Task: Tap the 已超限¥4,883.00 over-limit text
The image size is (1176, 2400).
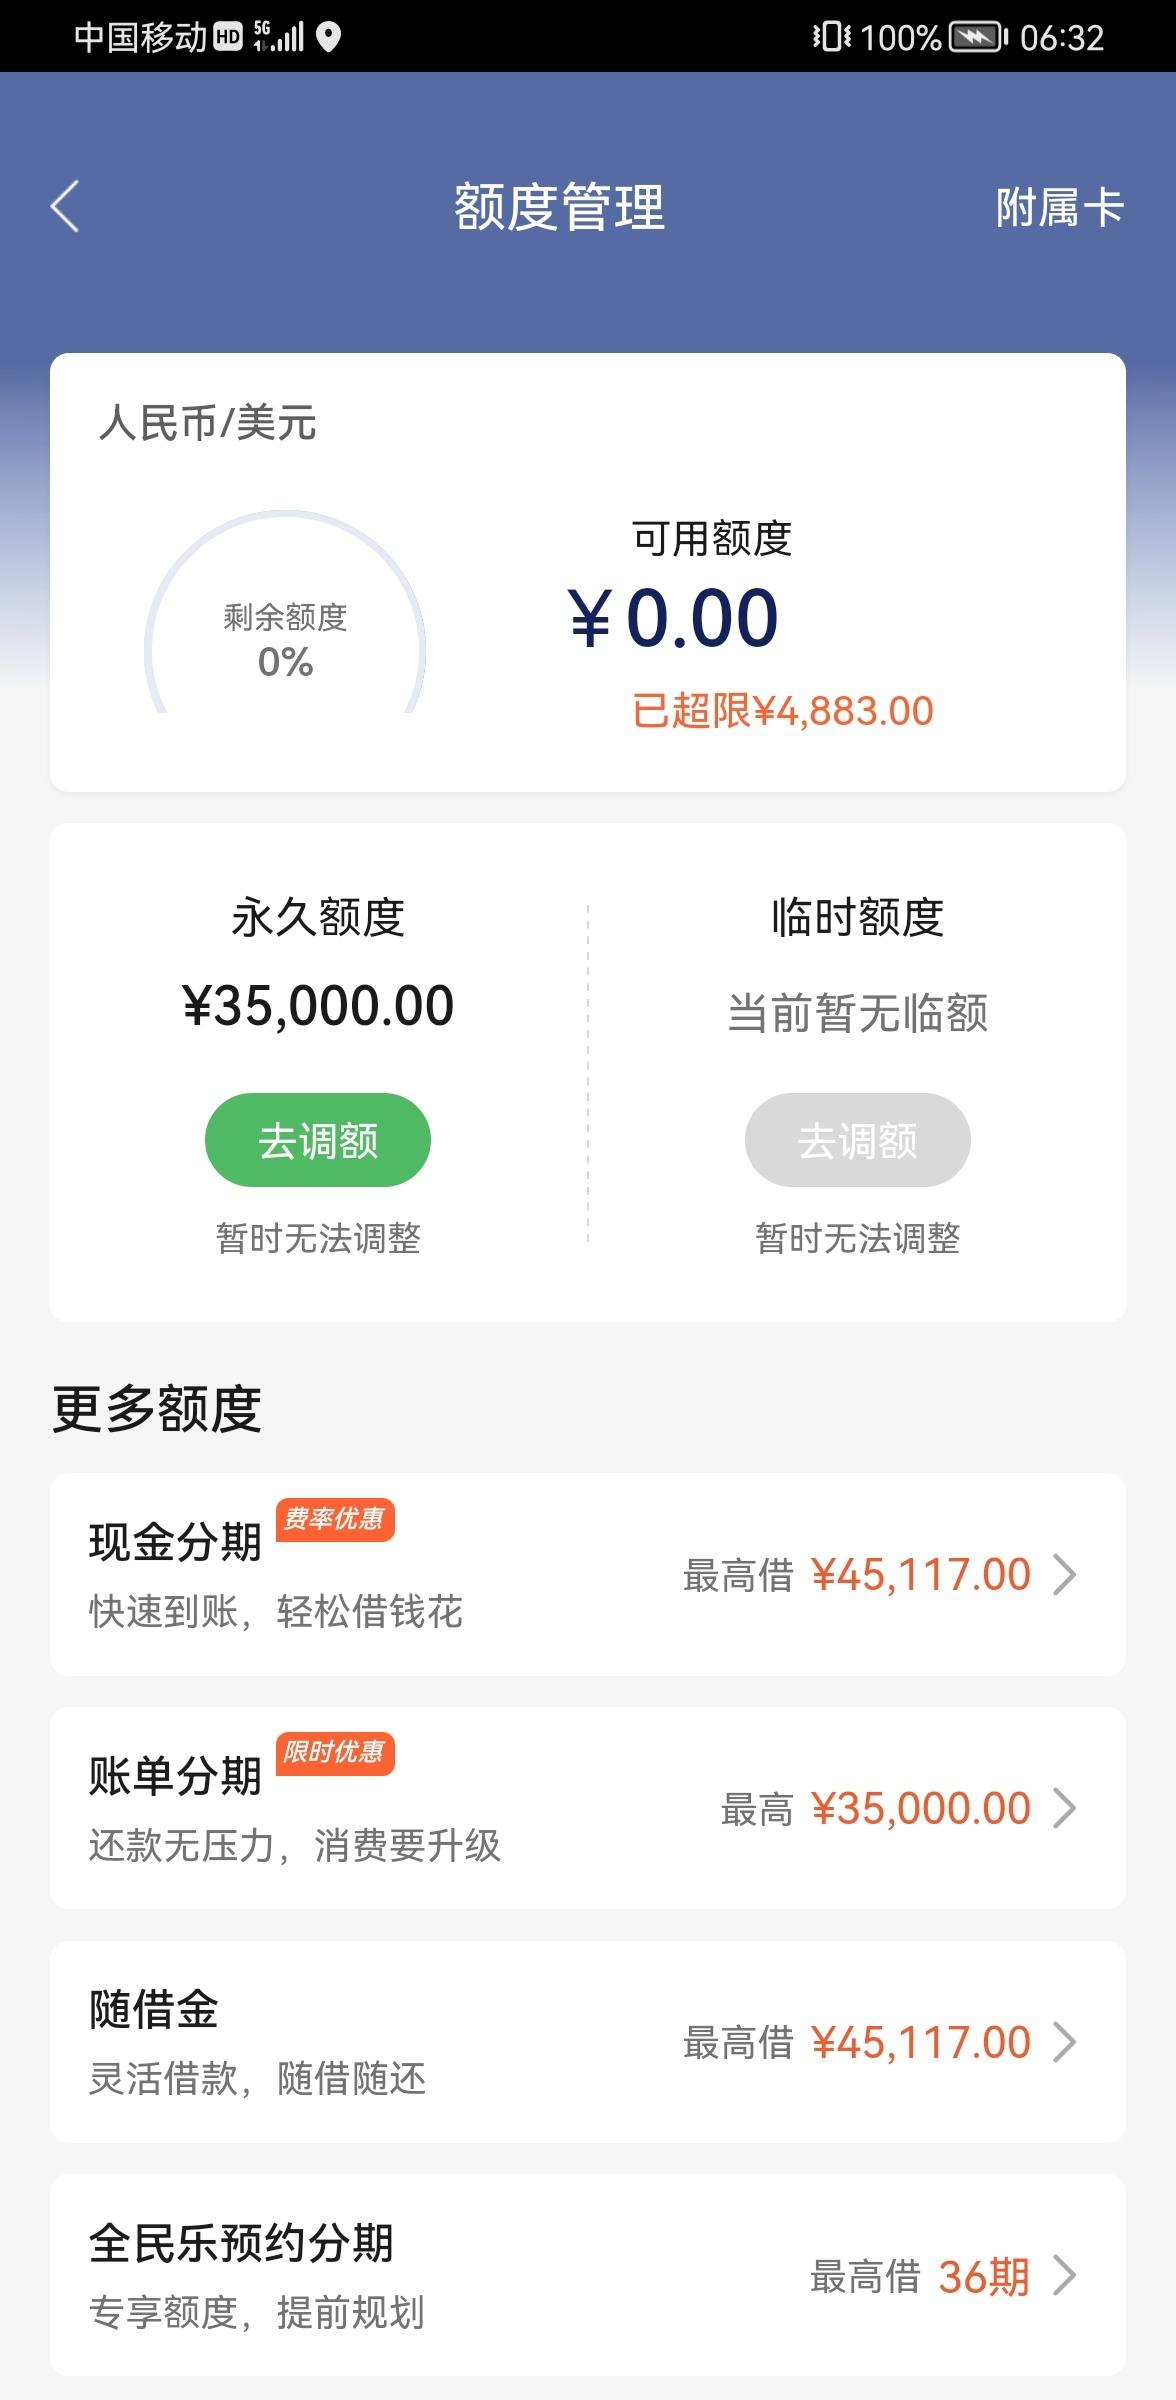Action: 783,711
